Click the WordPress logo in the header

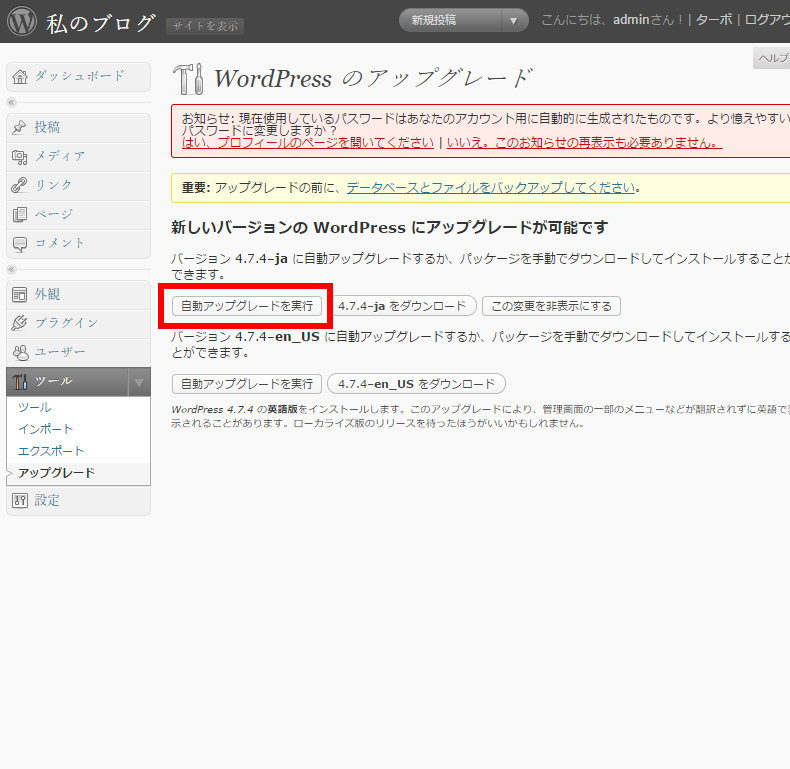(x=22, y=21)
